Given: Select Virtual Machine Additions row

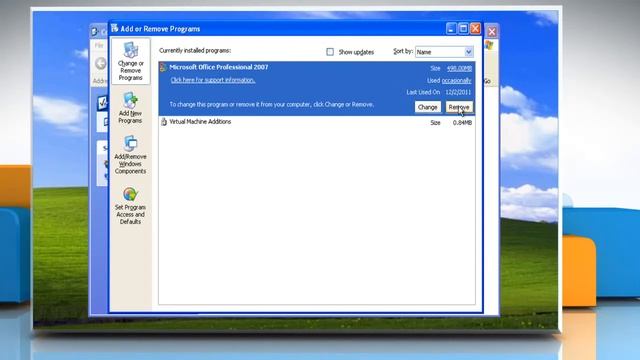Looking at the screenshot, I should tap(317, 122).
